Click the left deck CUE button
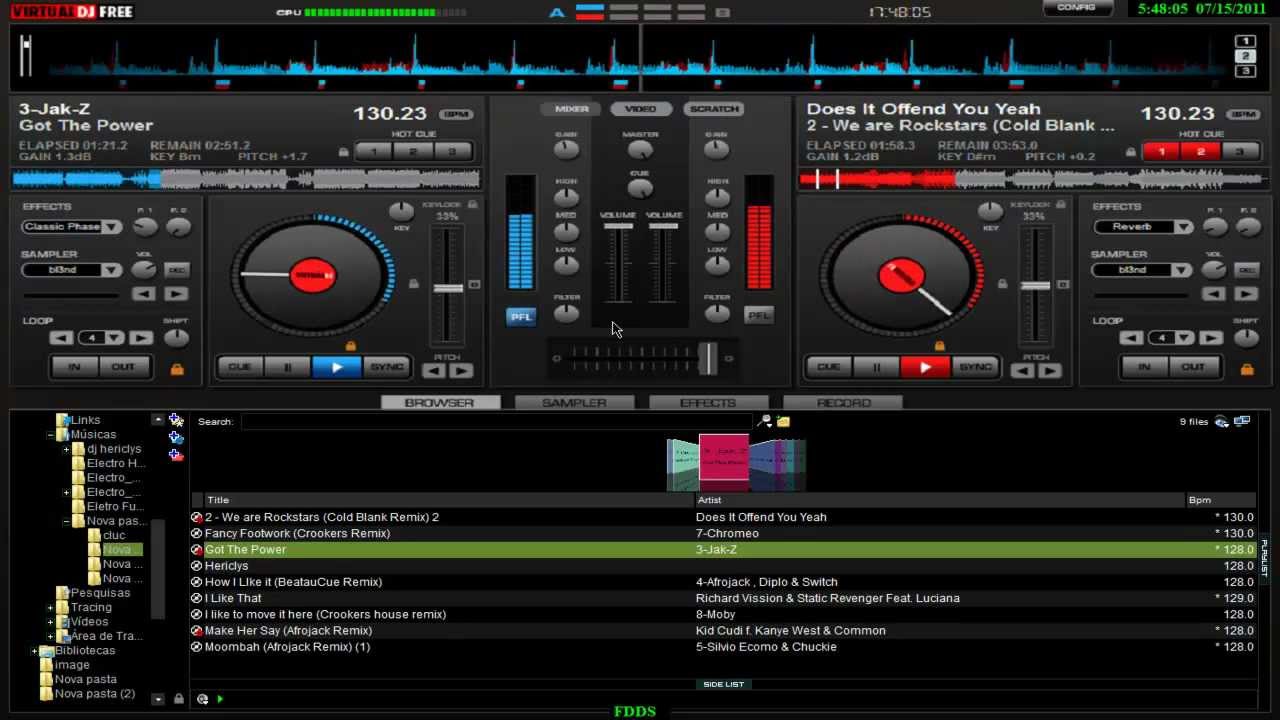The height and width of the screenshot is (720, 1280). point(240,367)
